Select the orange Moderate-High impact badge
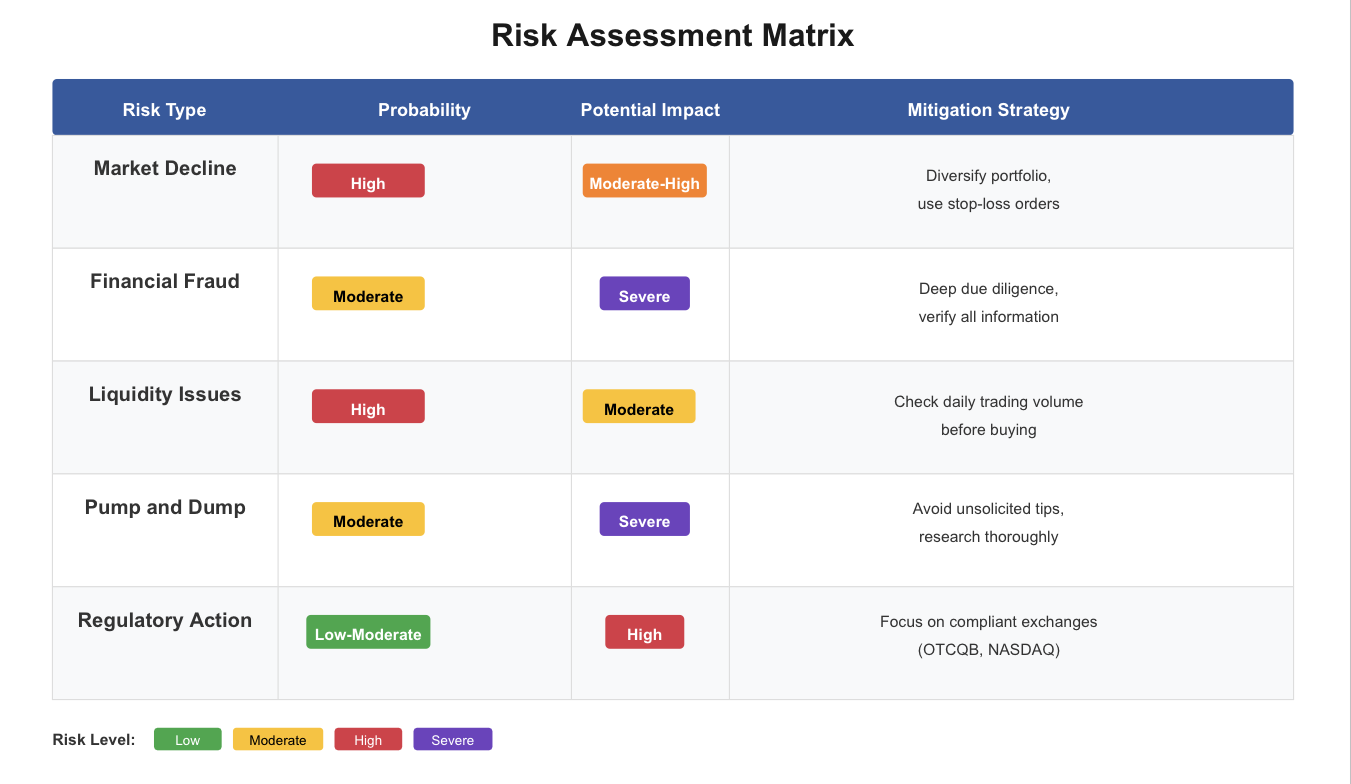 click(645, 181)
